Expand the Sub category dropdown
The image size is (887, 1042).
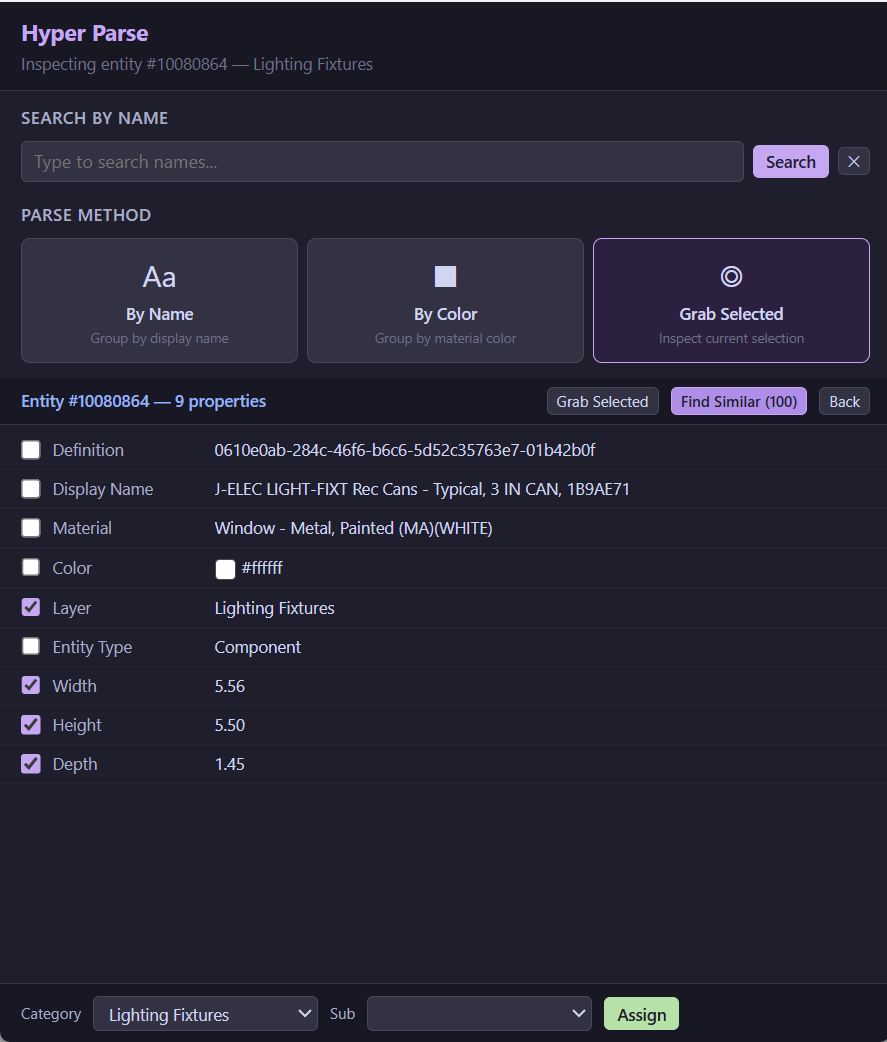coord(479,1014)
